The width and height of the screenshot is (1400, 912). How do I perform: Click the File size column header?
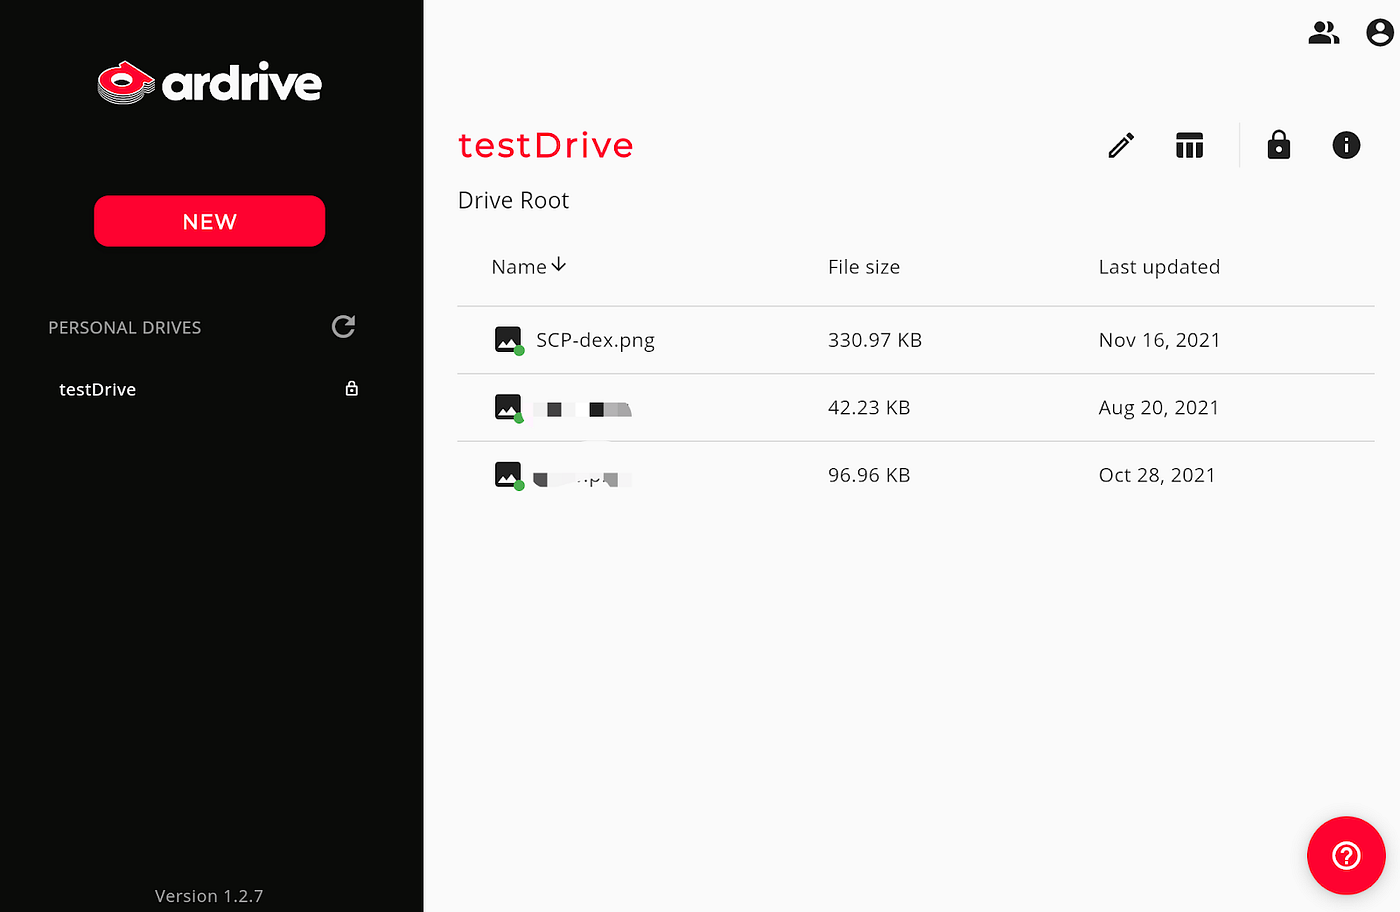pyautogui.click(x=864, y=267)
